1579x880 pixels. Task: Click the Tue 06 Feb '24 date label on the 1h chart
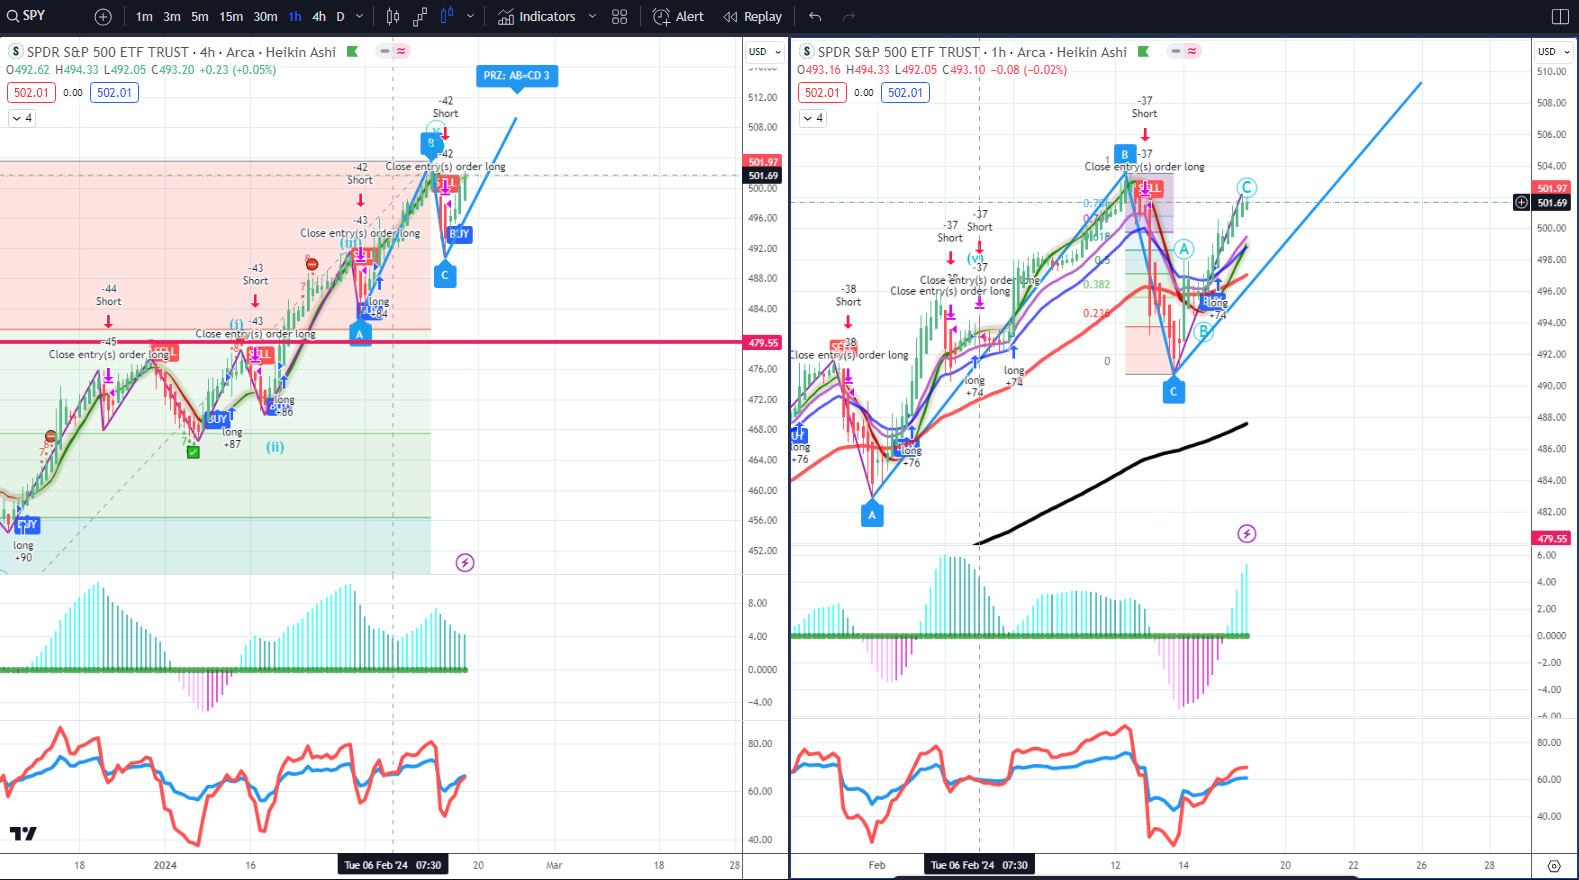pos(979,865)
